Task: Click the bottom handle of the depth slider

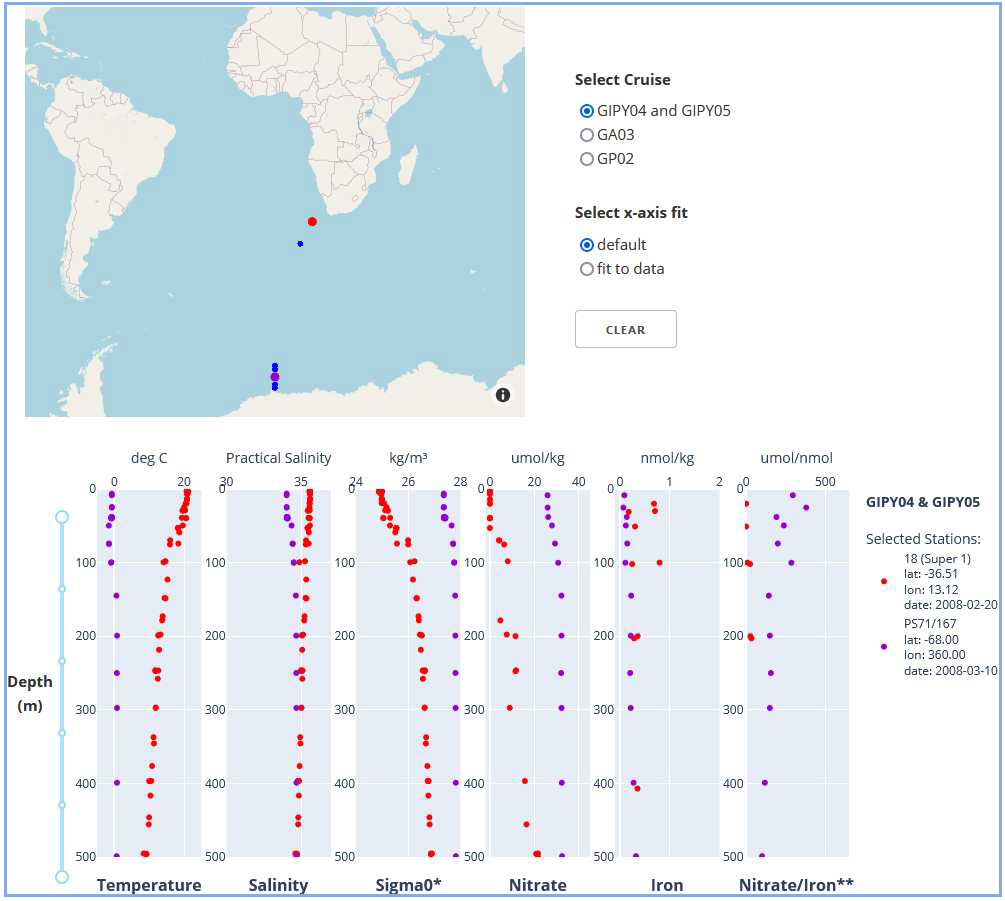Action: tap(62, 876)
